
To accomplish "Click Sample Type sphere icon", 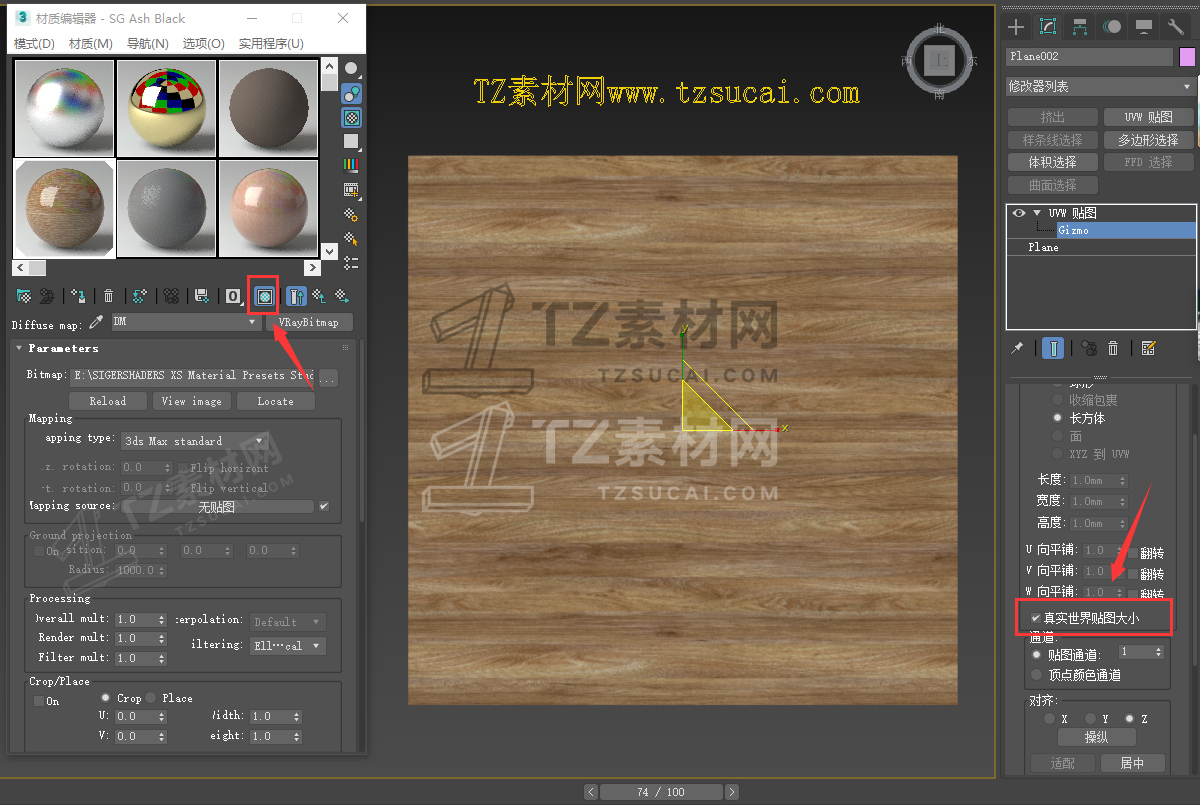I will tap(352, 69).
